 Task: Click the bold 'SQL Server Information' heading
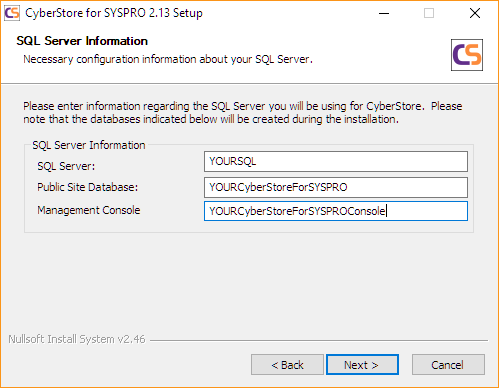(x=82, y=41)
